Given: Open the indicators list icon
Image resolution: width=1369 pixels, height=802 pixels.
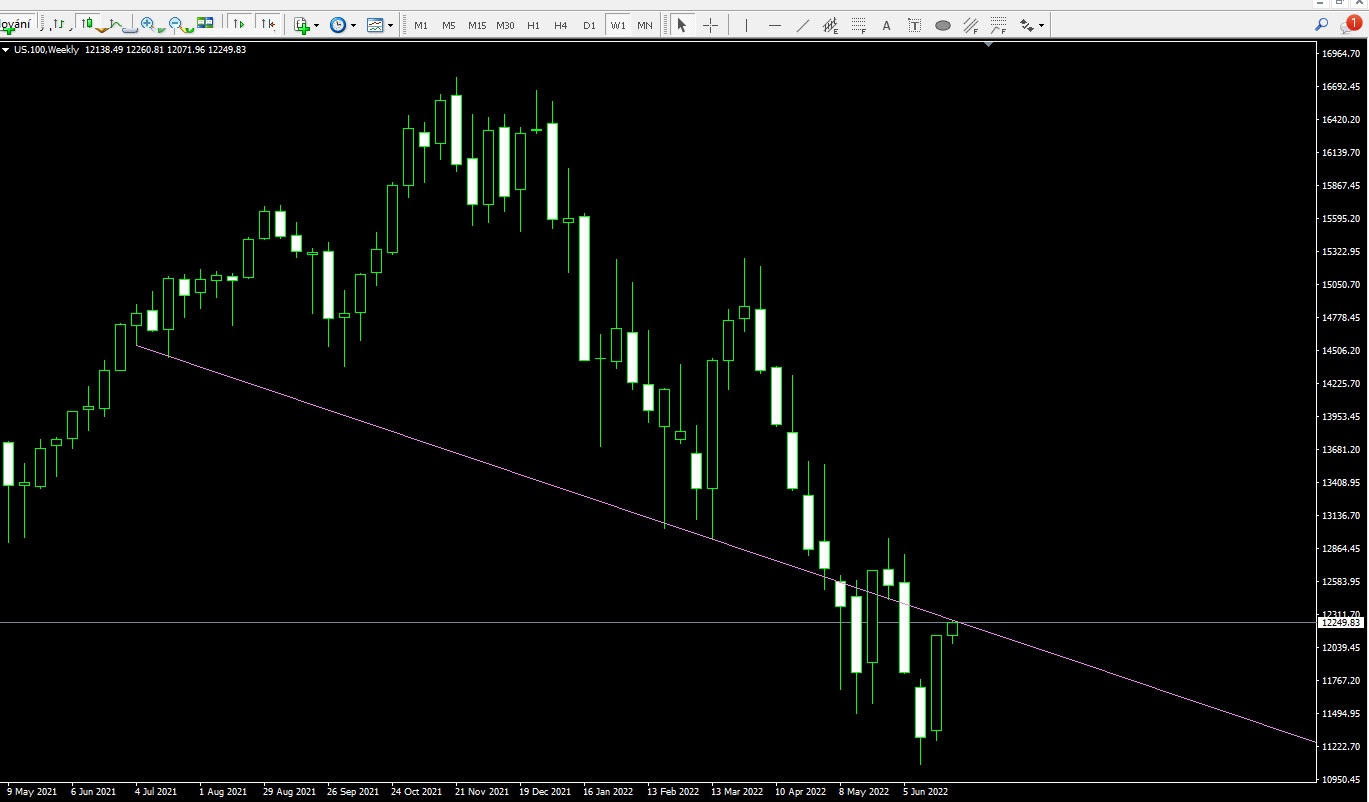Looking at the screenshot, I should pos(302,25).
